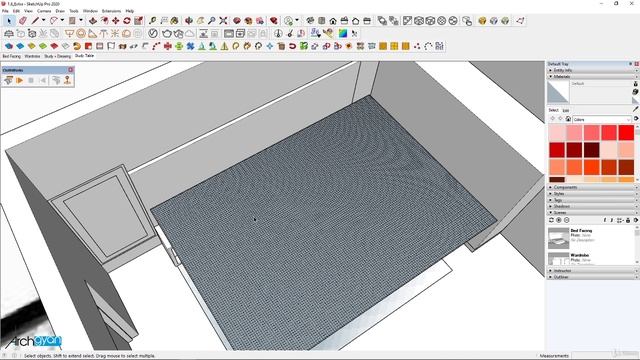This screenshot has height=360, width=640.
Task: Click the Measurements input box
Action: pos(604,356)
